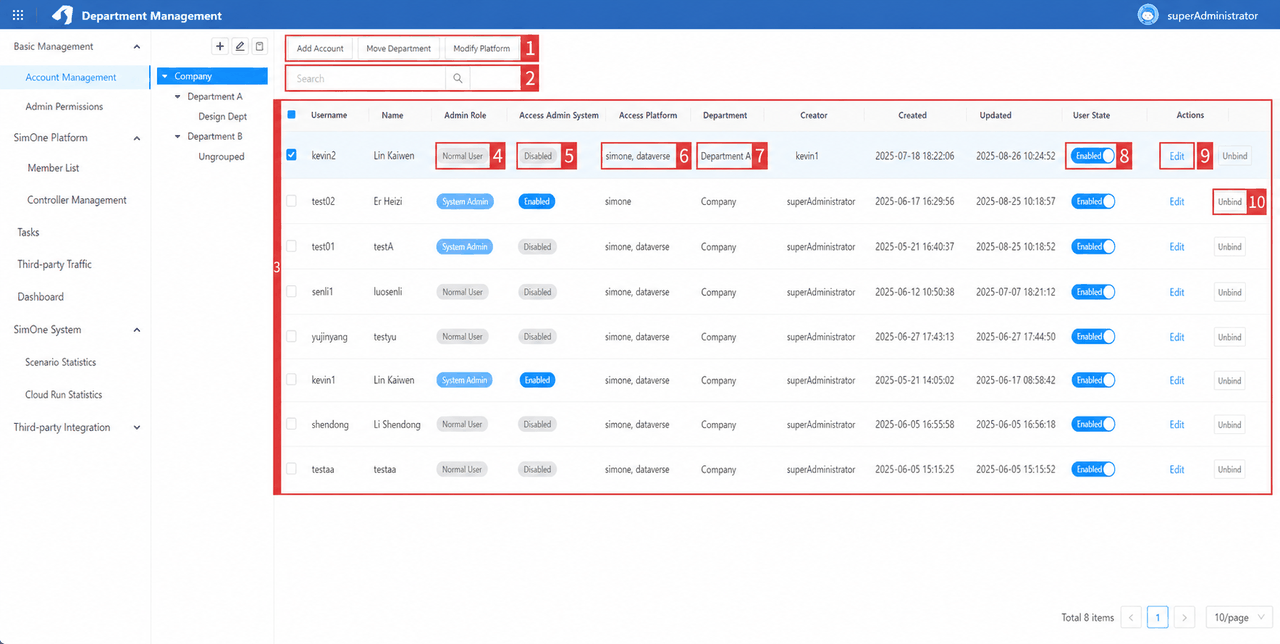Open Third-party Traffic in sidebar

click(54, 264)
